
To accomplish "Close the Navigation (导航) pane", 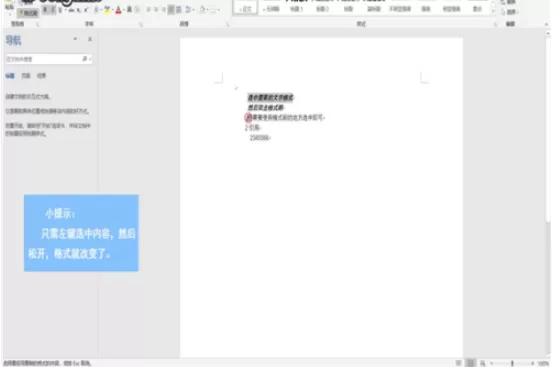I will [90, 39].
